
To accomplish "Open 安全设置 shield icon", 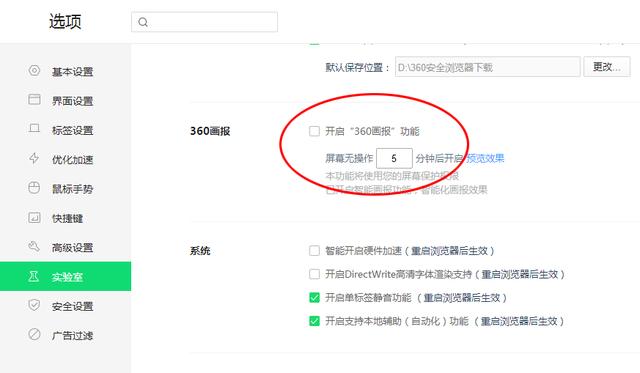I will (34, 305).
